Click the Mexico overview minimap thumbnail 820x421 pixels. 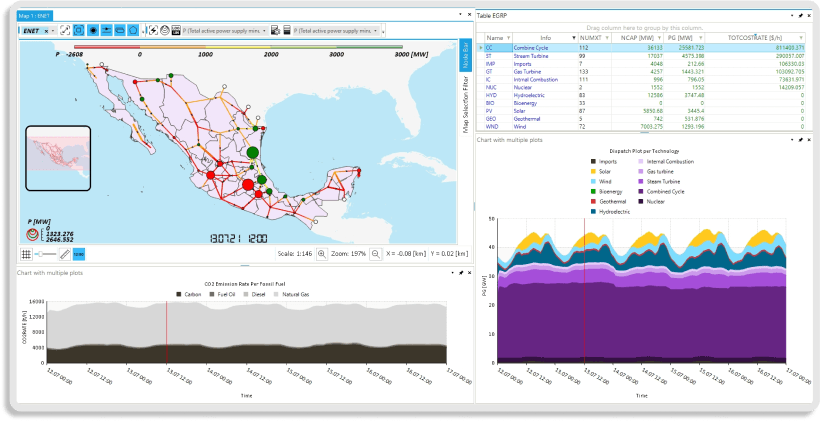pos(58,158)
